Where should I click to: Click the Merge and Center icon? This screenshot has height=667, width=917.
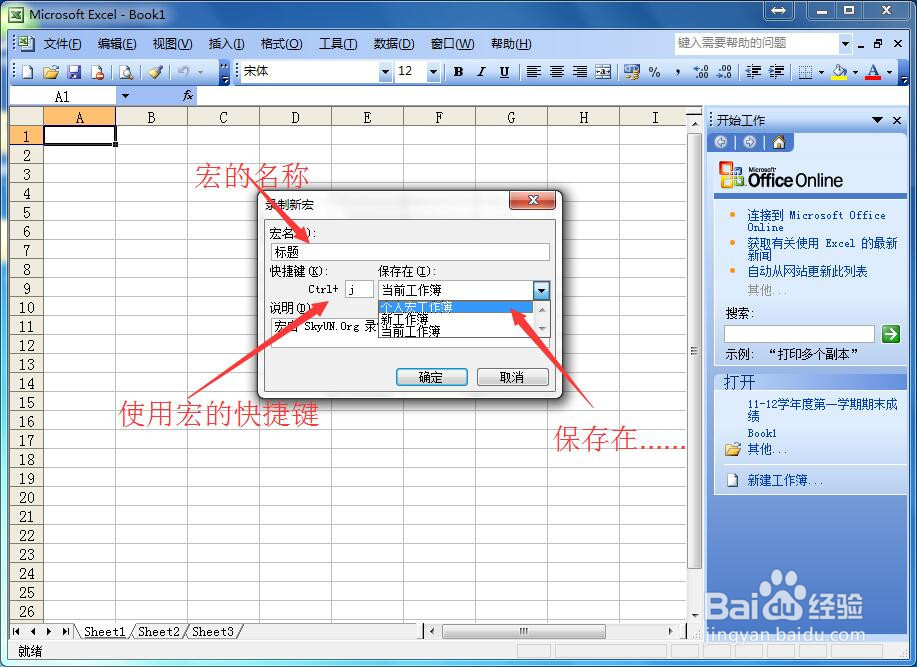(603, 72)
